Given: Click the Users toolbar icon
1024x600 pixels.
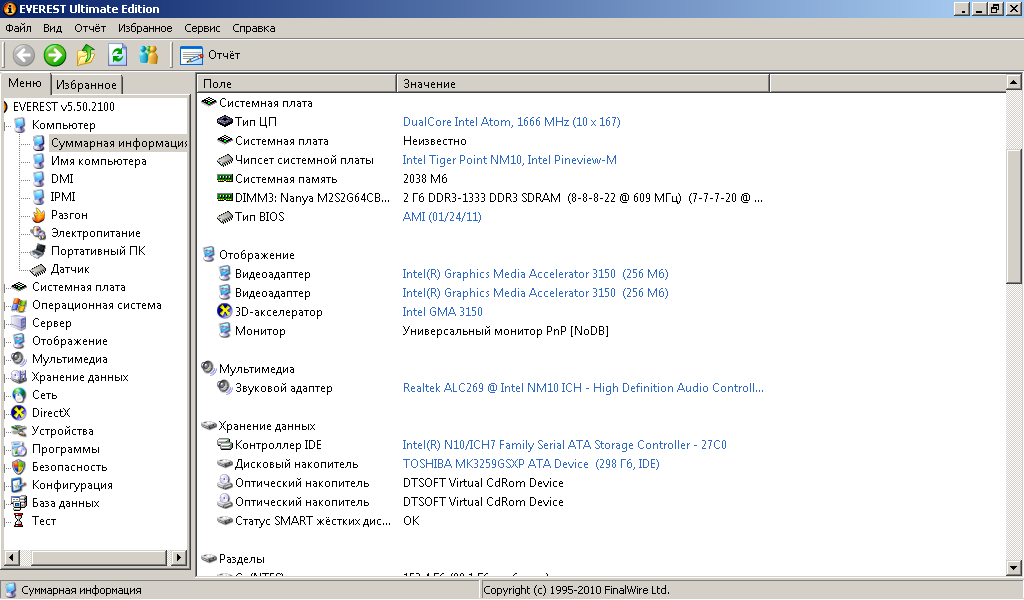Looking at the screenshot, I should coord(148,55).
